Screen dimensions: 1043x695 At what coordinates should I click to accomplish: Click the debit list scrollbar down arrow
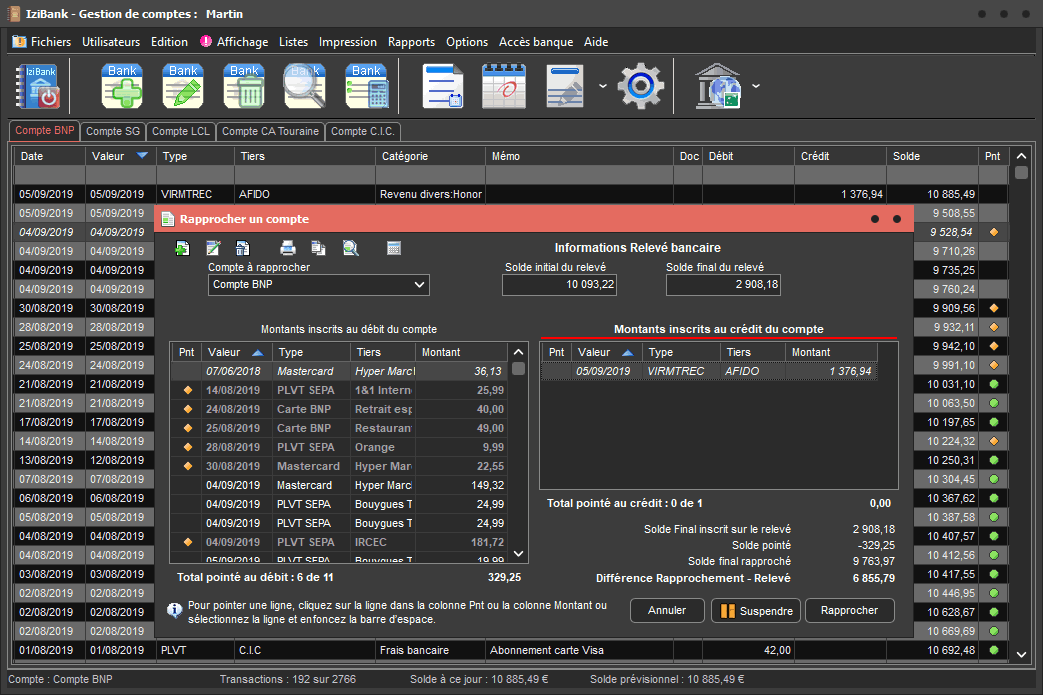518,553
